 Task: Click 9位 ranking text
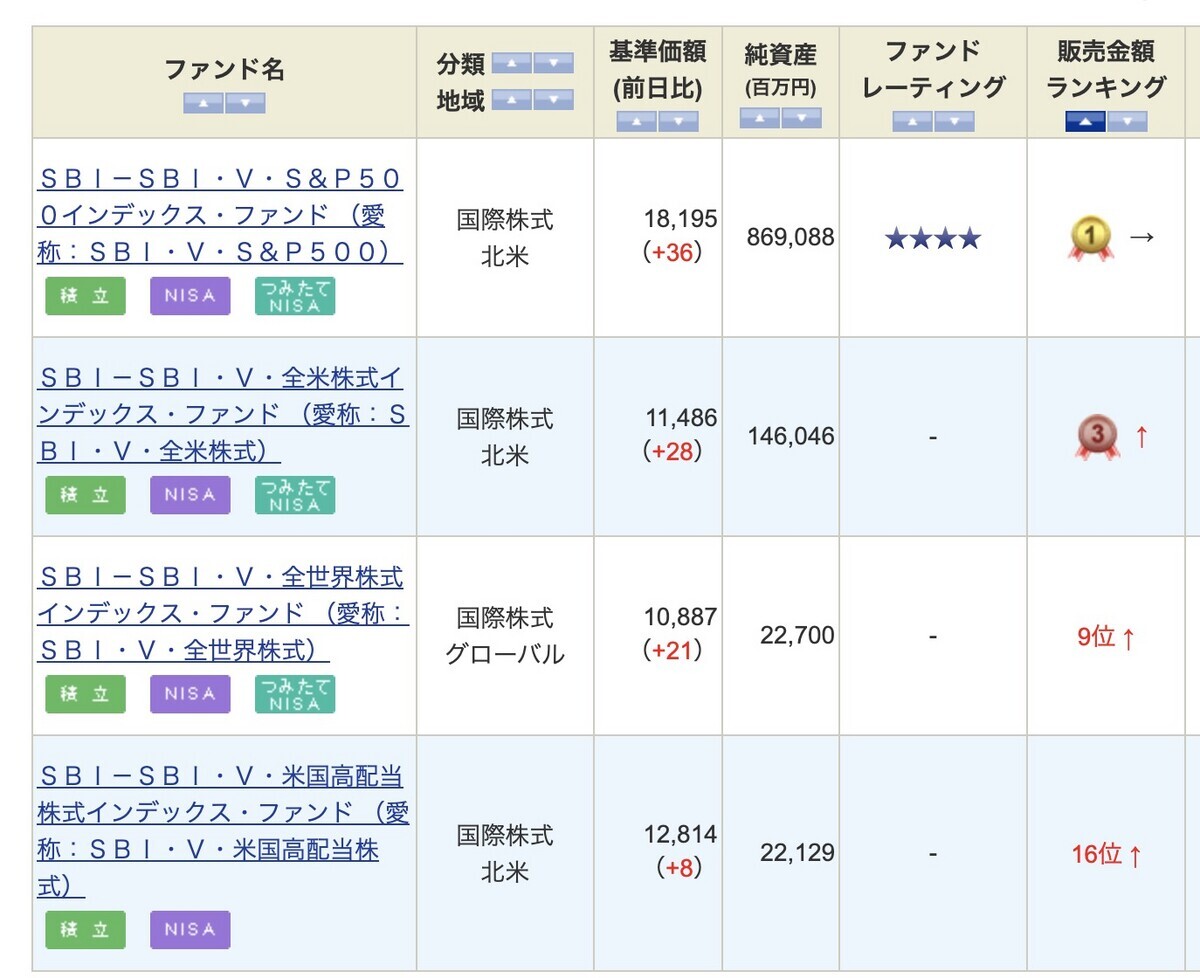[1096, 637]
